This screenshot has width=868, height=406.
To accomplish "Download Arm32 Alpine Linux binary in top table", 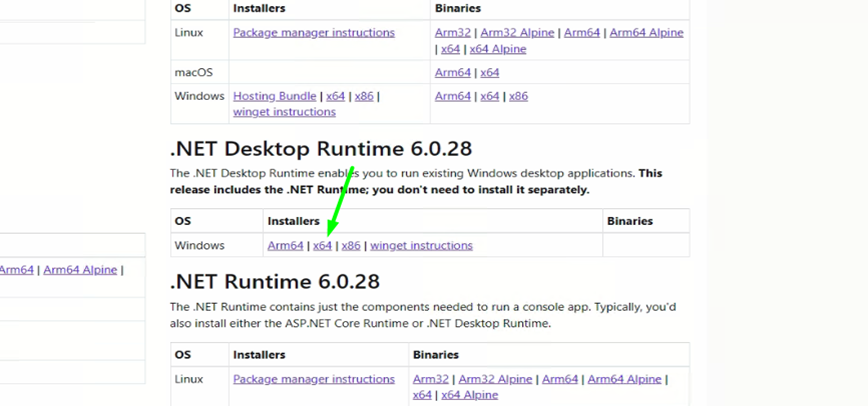I will click(517, 33).
